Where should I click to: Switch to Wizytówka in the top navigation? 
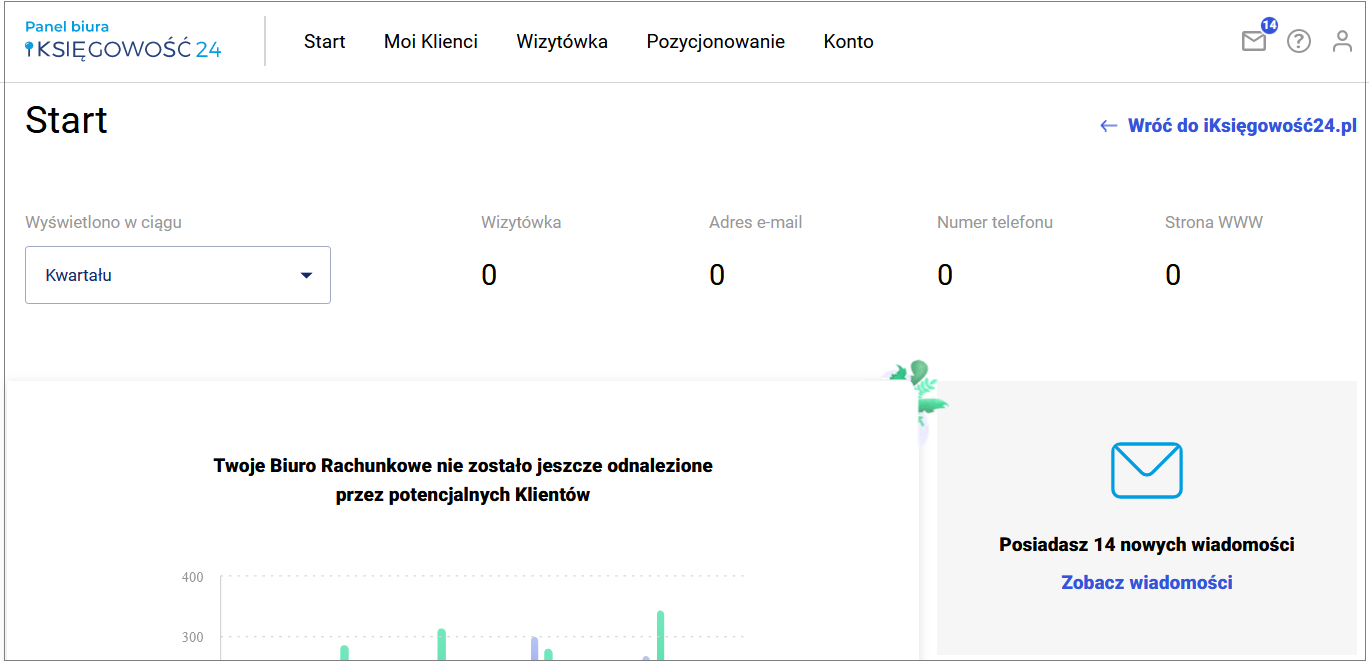(x=562, y=42)
